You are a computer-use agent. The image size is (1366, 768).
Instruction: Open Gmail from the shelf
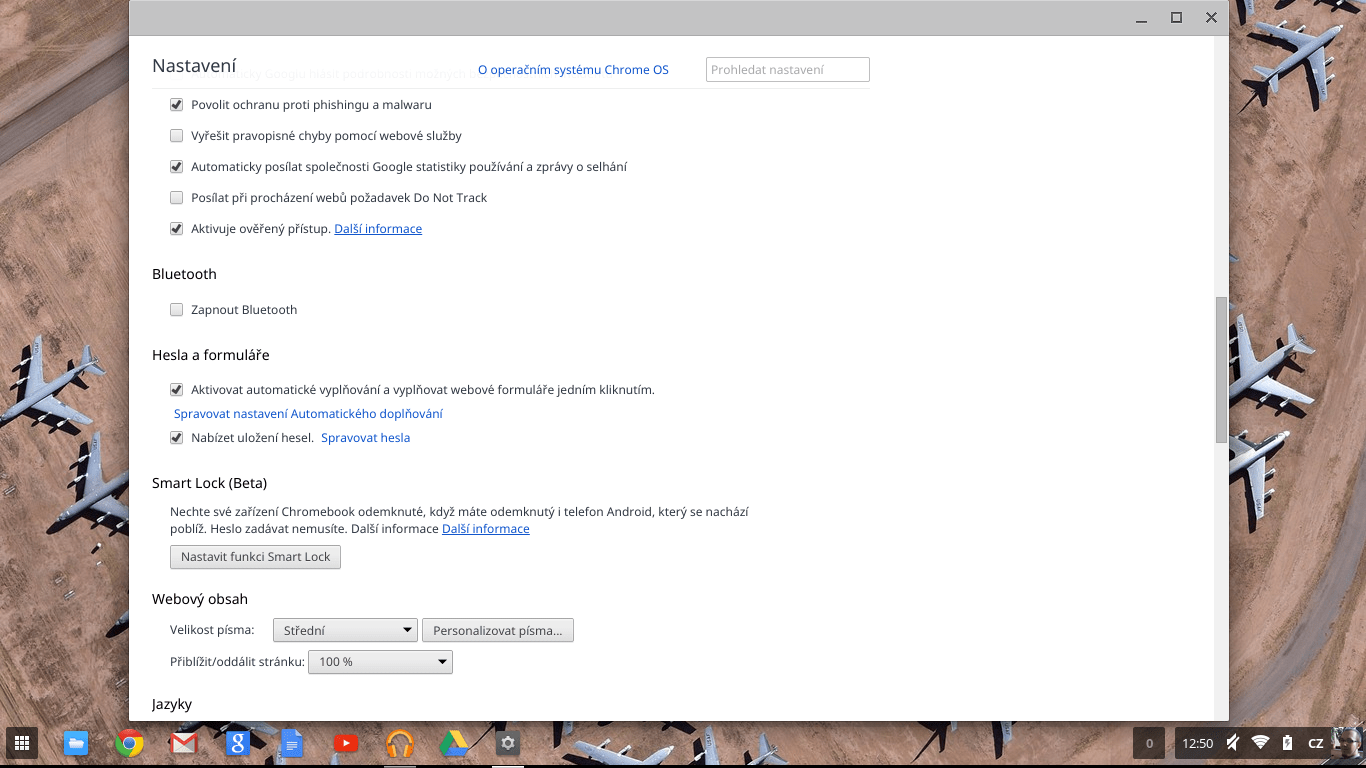point(183,743)
